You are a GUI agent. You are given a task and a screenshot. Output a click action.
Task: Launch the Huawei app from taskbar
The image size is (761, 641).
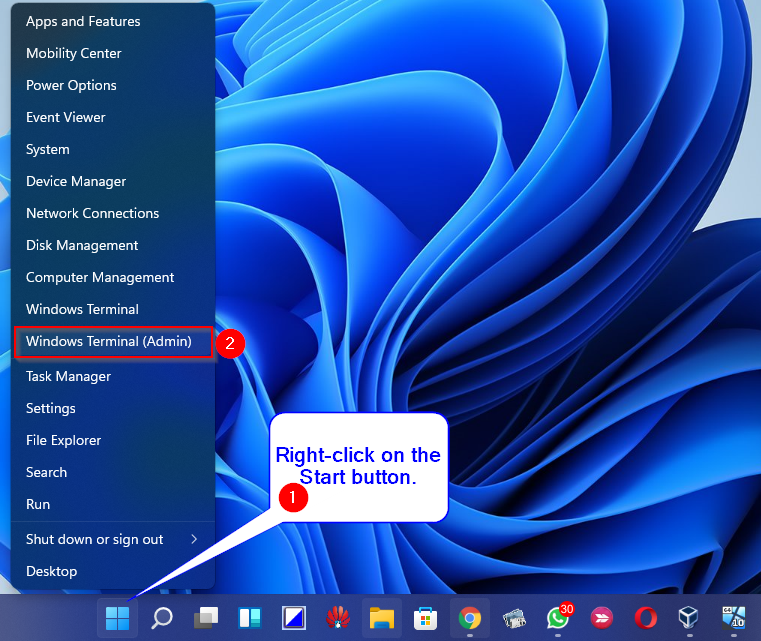pos(338,618)
